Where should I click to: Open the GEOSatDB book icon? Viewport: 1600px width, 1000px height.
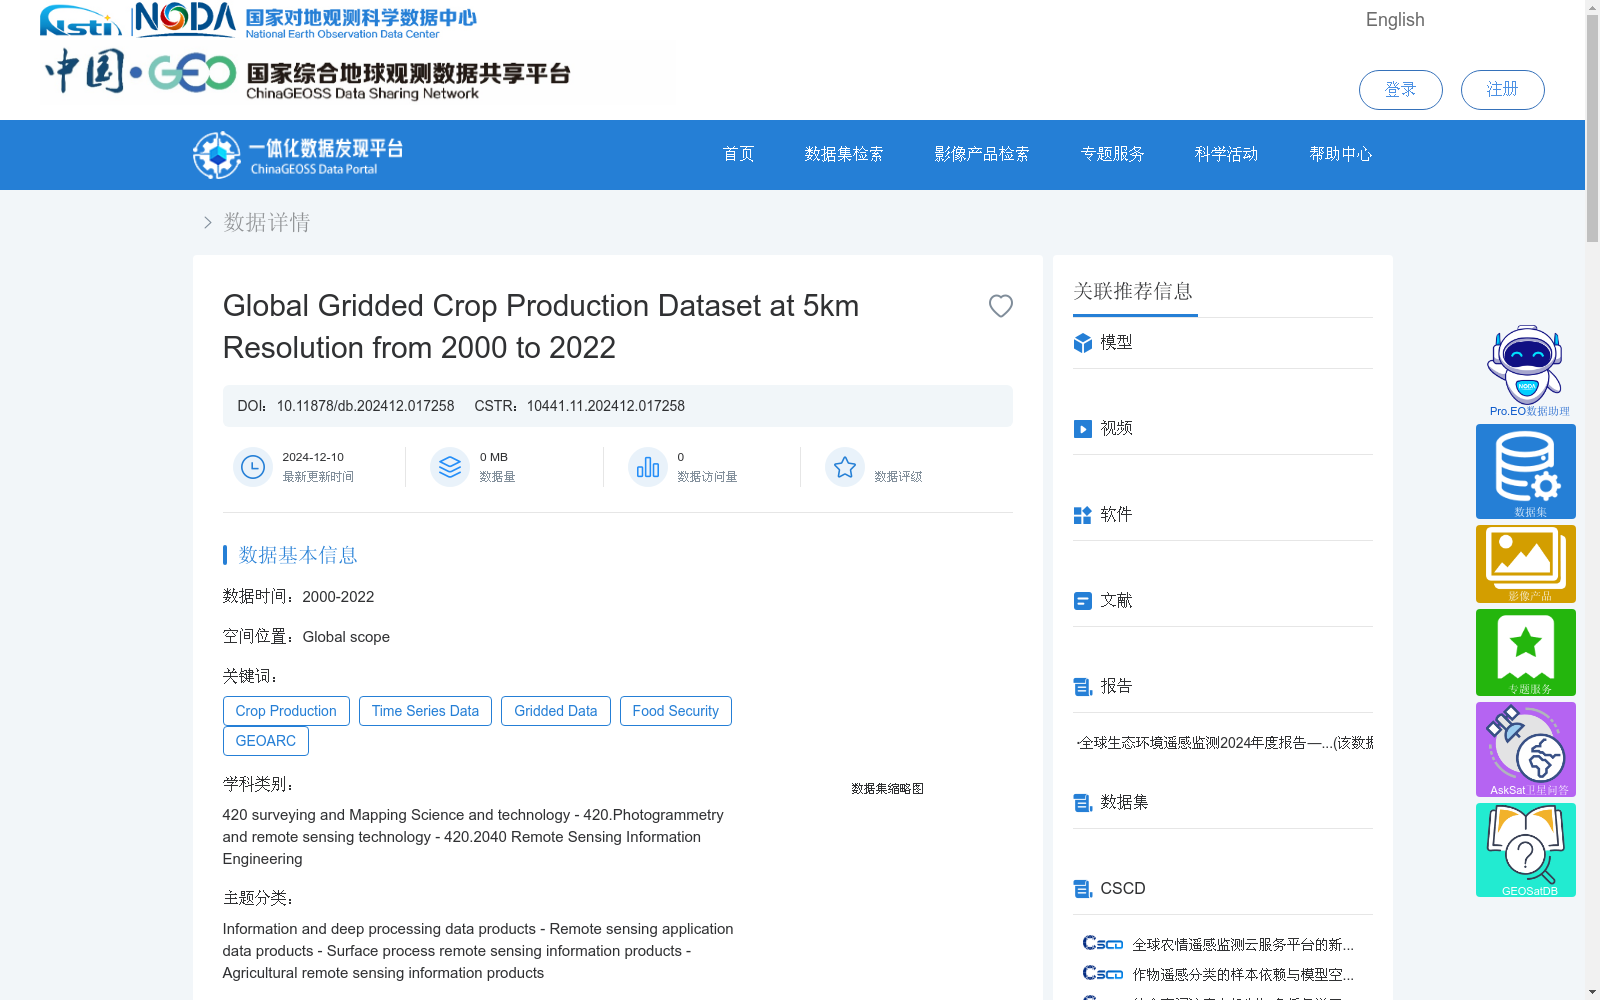pos(1526,850)
